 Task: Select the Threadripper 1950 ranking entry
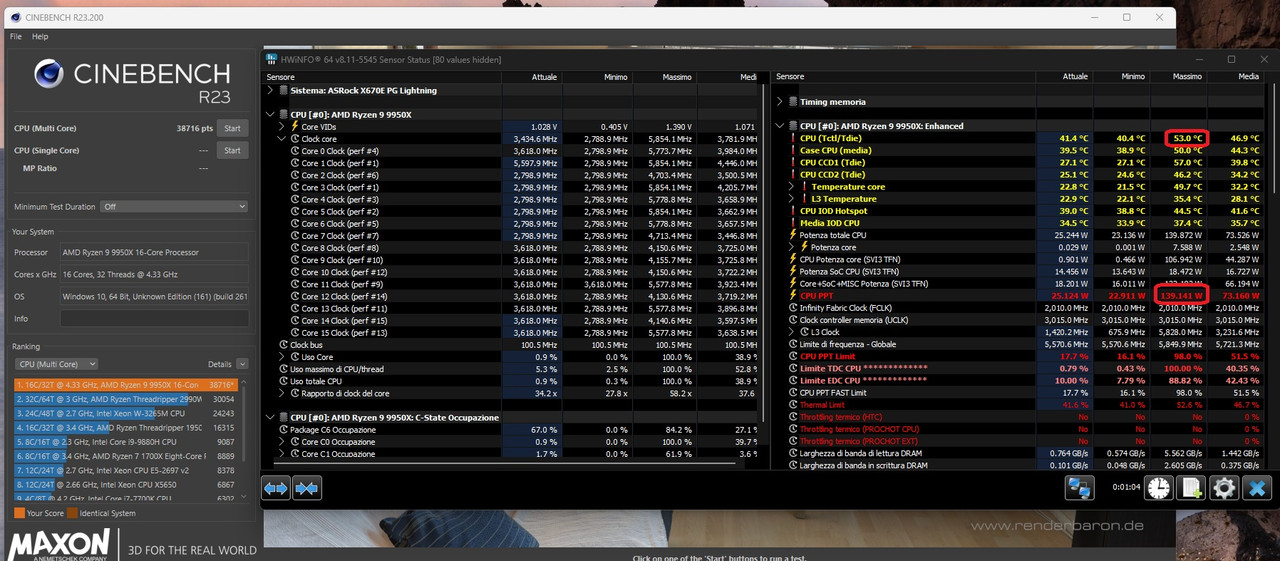click(126, 427)
